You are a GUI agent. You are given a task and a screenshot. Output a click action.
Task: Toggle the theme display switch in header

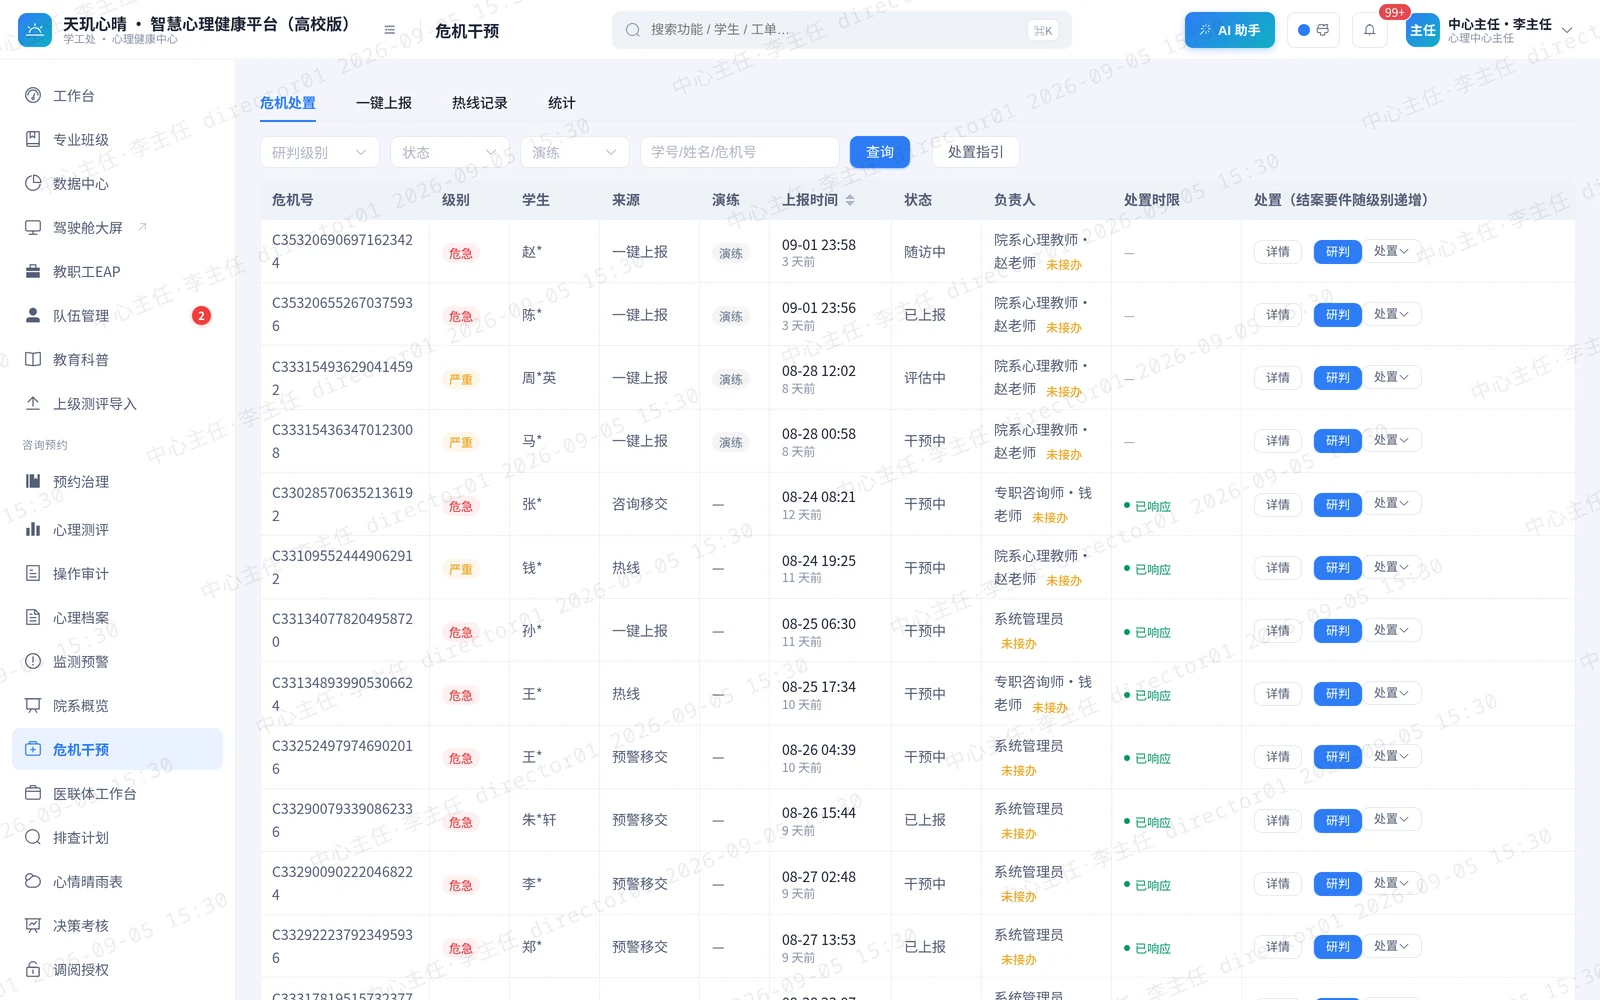[x=1313, y=30]
